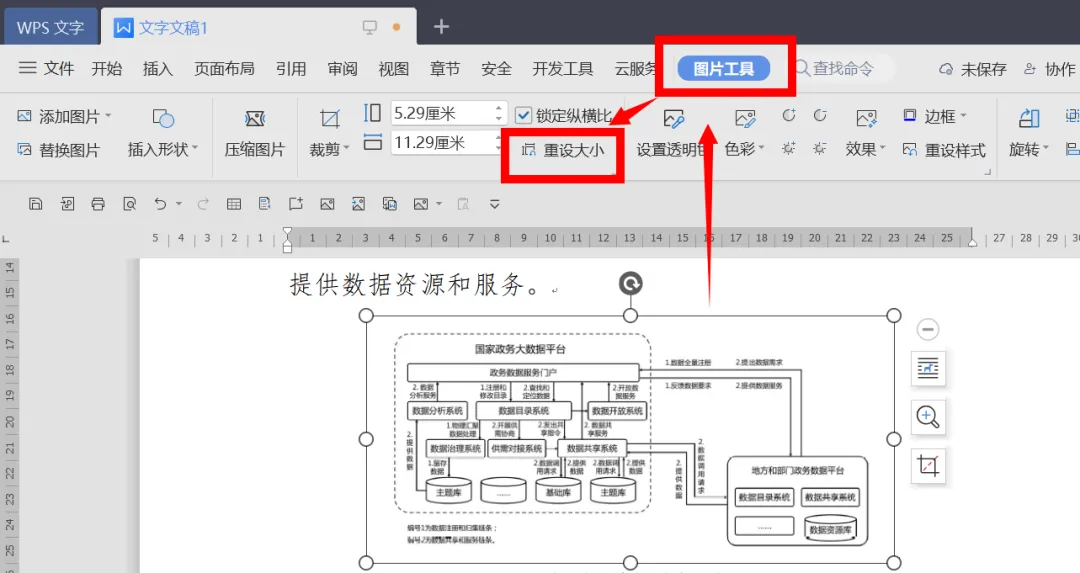
Task: Click the height field stepper arrows
Action: 499,113
